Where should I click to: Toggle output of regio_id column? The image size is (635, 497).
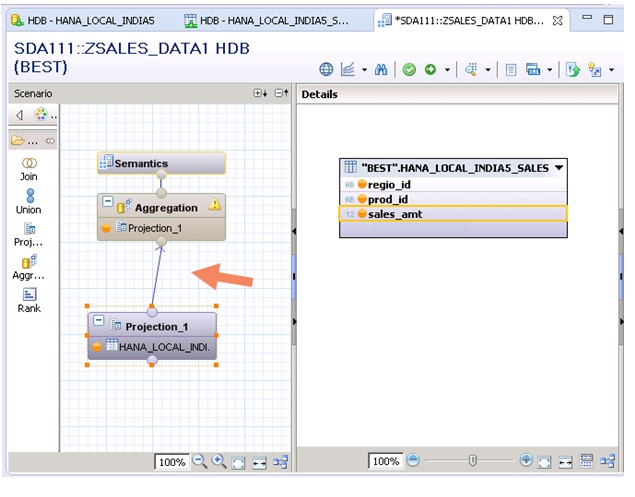click(x=362, y=185)
